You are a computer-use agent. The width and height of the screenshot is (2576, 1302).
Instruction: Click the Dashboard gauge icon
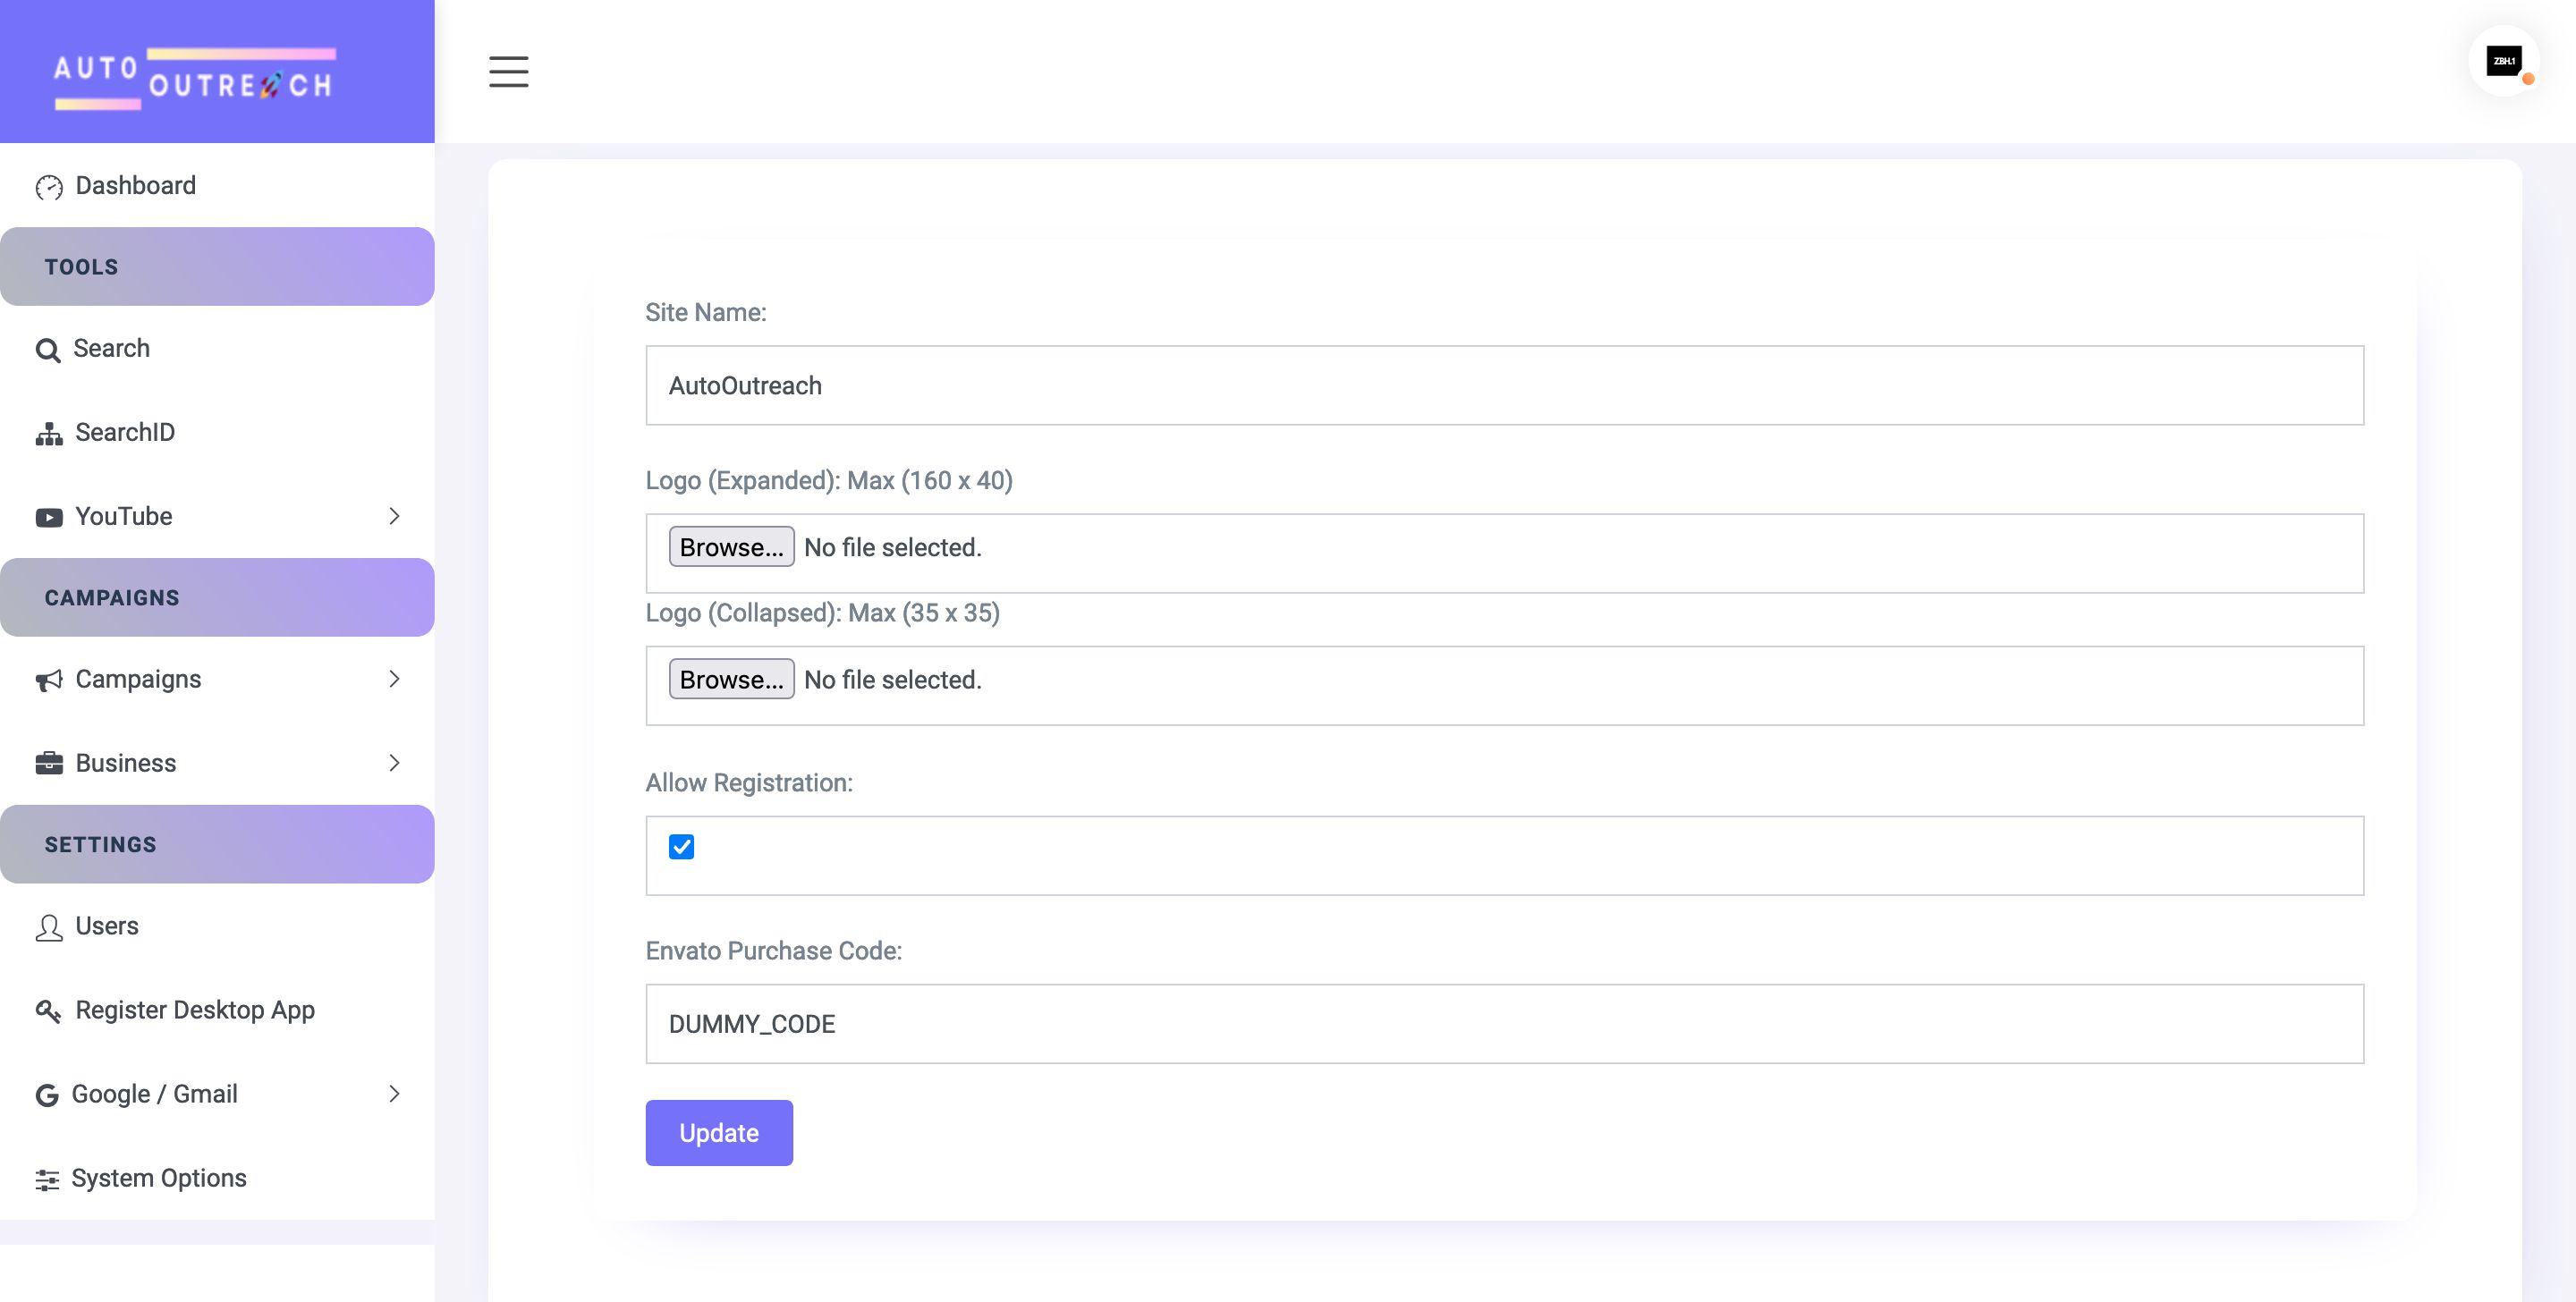pos(49,187)
